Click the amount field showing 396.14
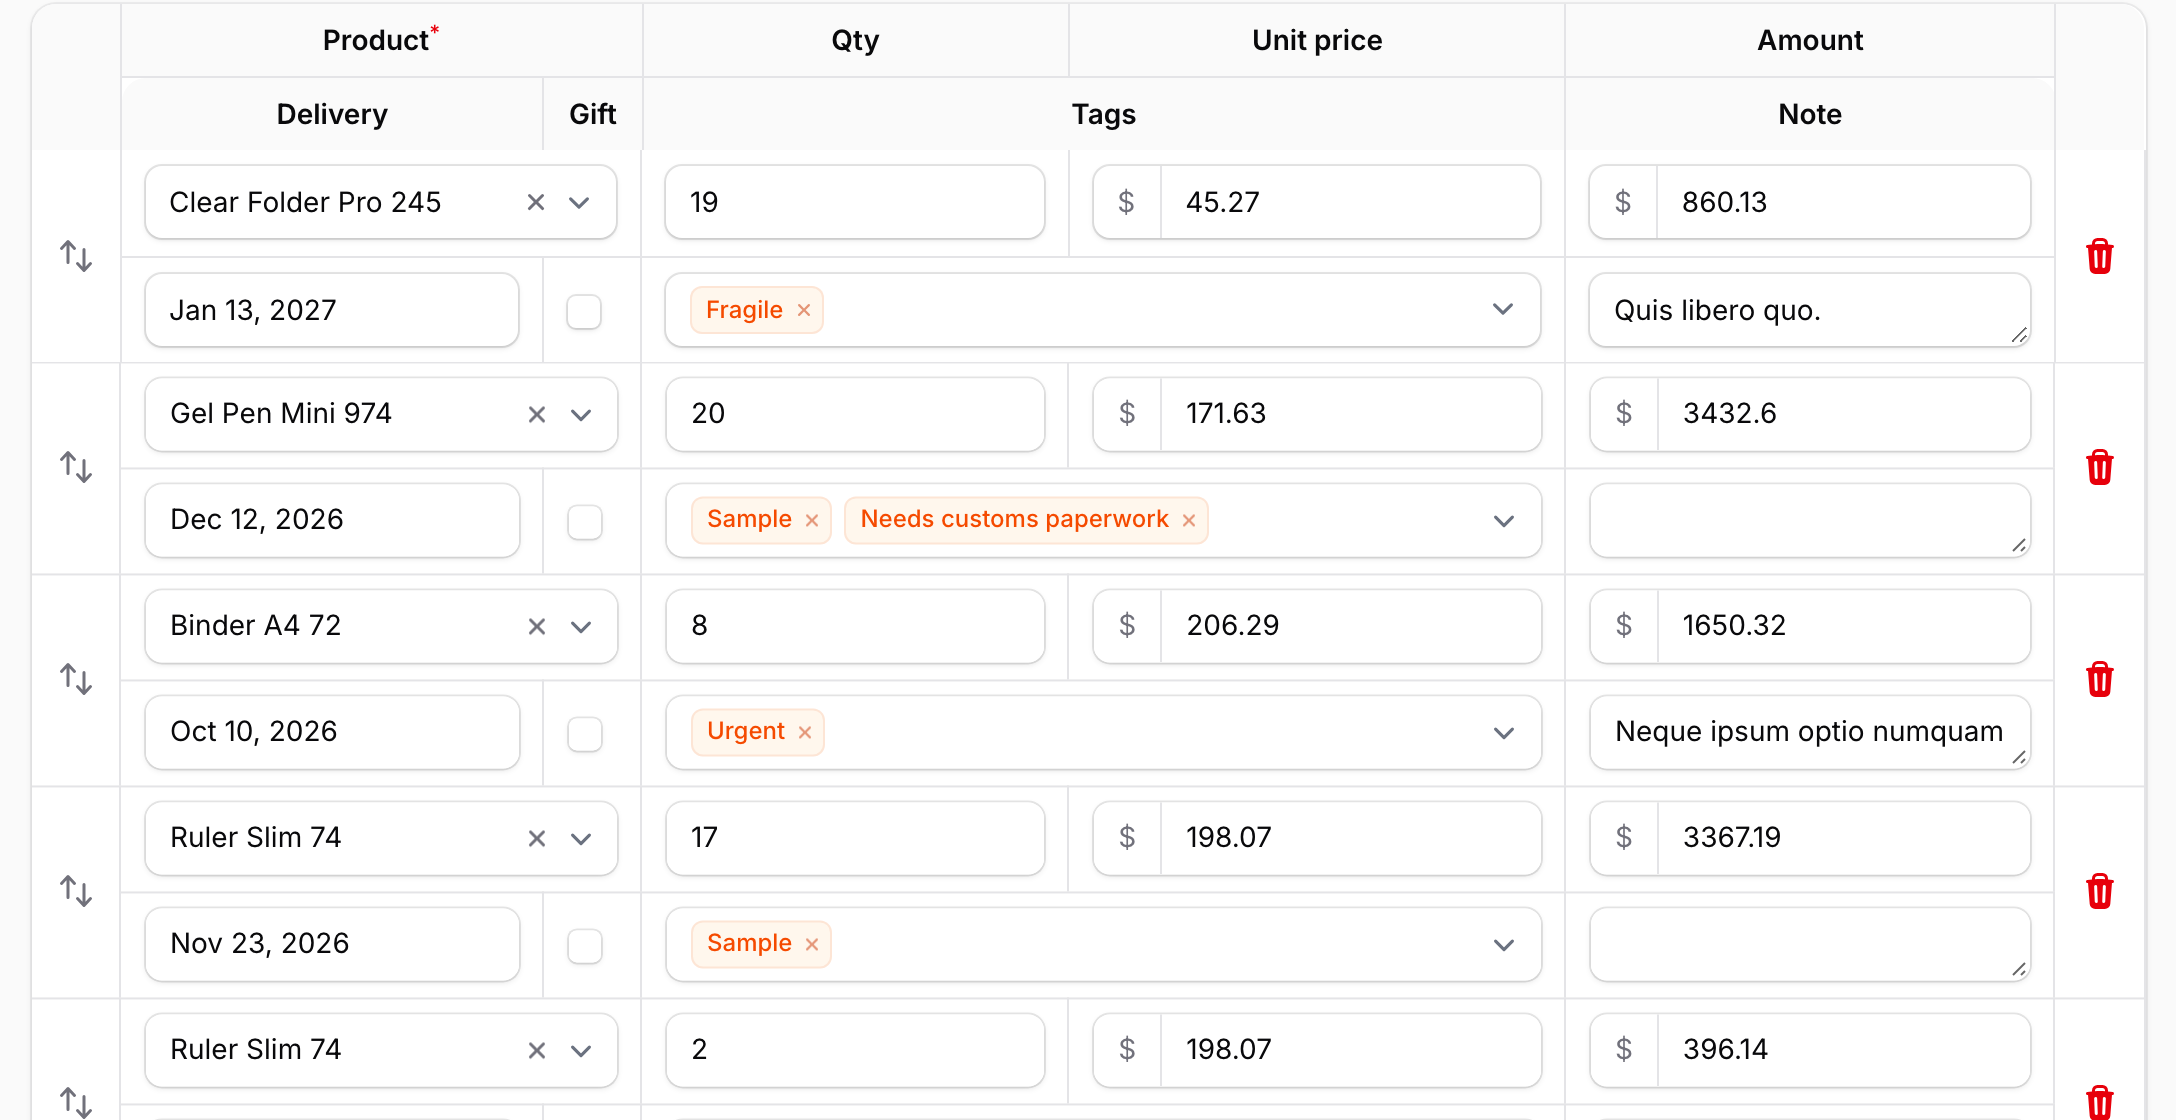 (x=1843, y=1050)
